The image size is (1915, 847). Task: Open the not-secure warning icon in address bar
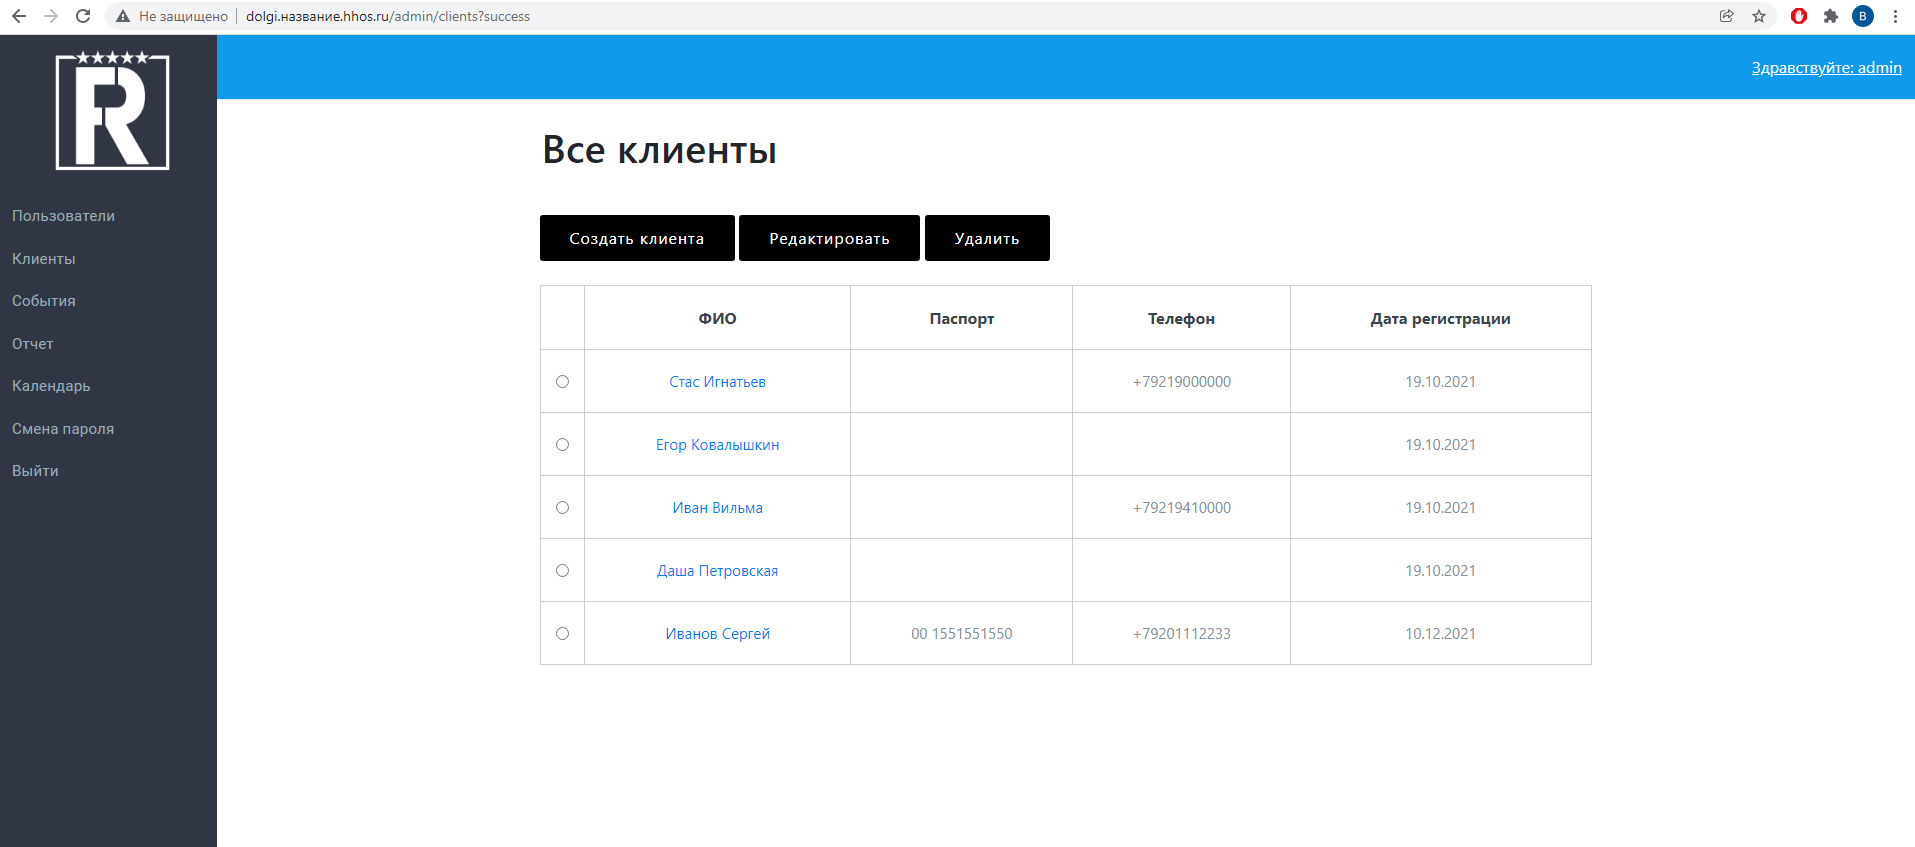(123, 16)
